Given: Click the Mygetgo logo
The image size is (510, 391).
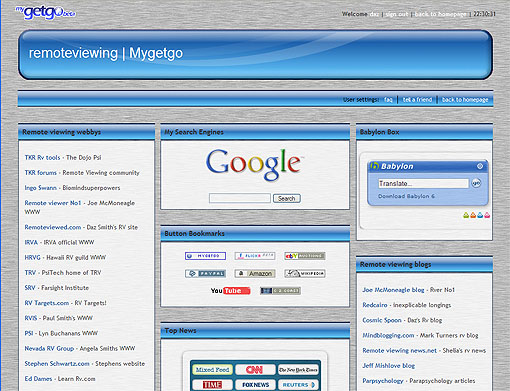Looking at the screenshot, I should (x=46, y=13).
